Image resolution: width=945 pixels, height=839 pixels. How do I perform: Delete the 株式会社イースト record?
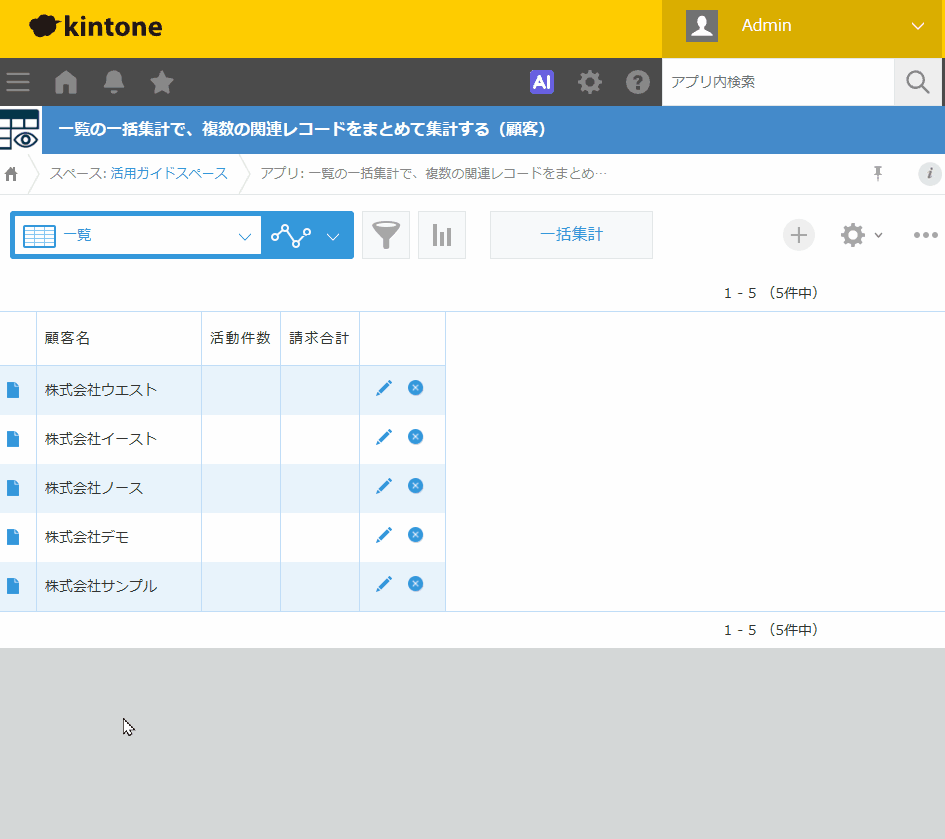(x=415, y=437)
